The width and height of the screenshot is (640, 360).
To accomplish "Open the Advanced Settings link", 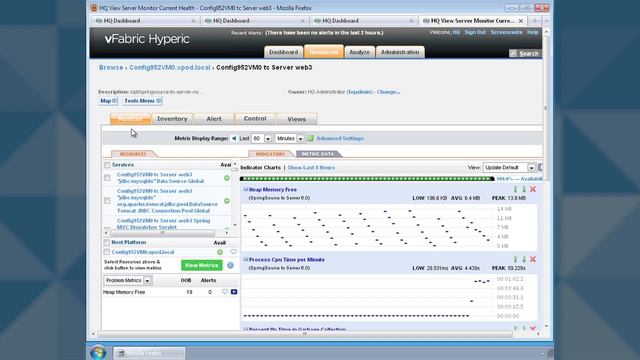I will 340,138.
